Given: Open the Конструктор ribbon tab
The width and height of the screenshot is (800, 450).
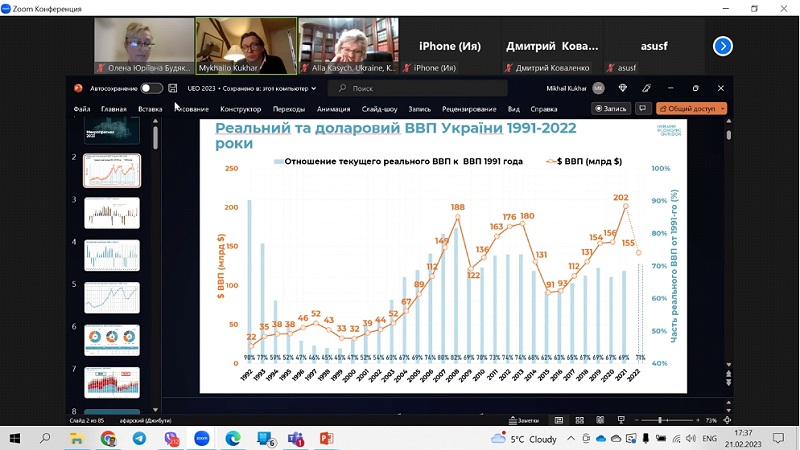Looking at the screenshot, I should [240, 109].
